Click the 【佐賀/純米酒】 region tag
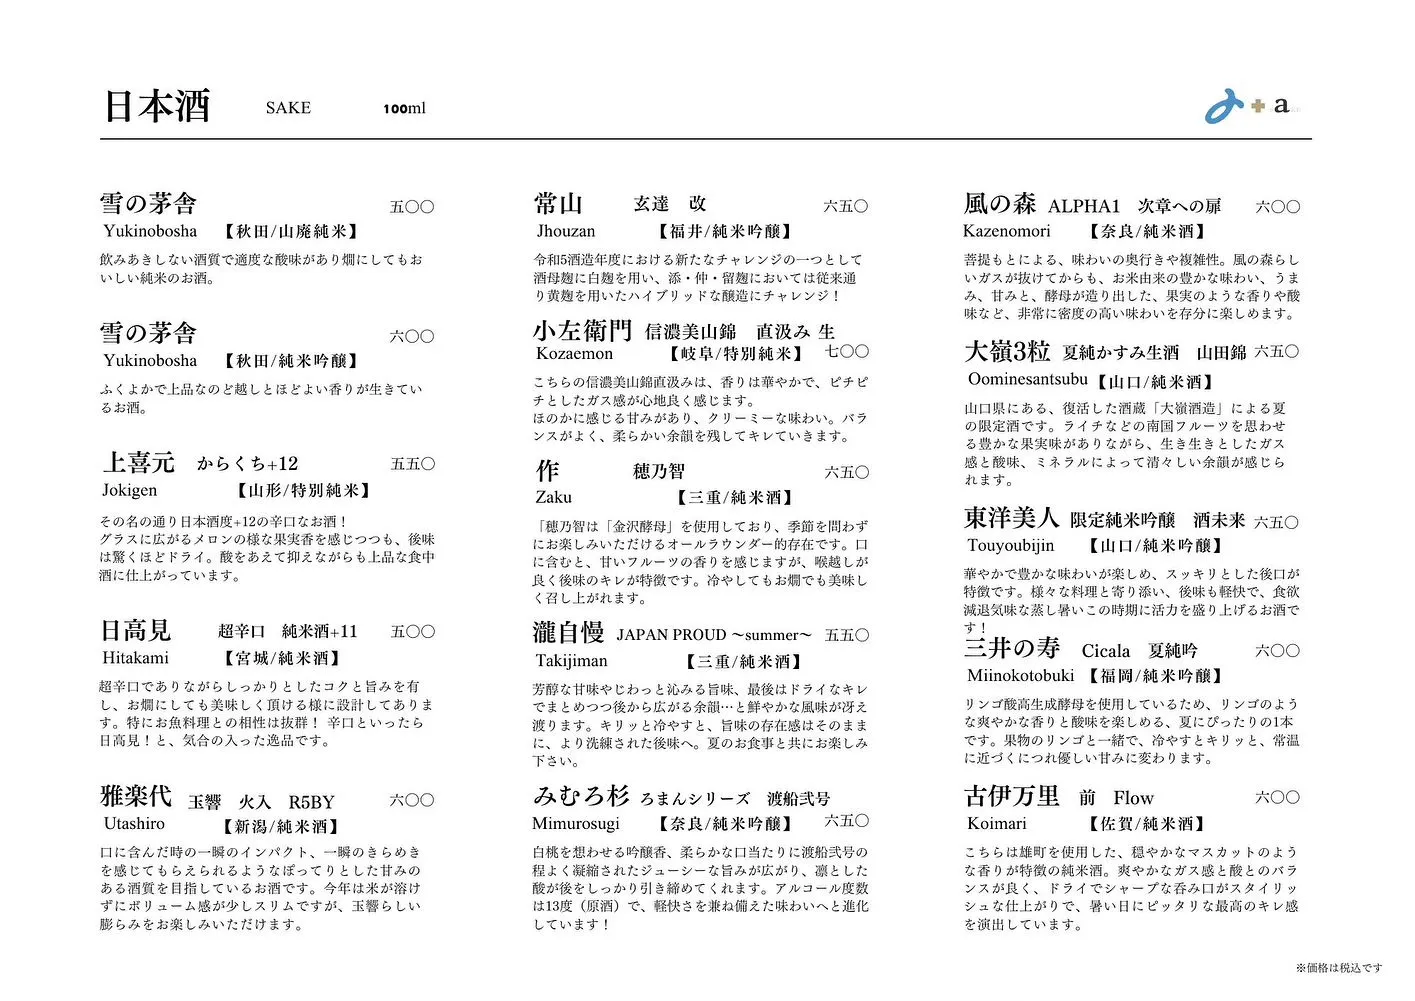The image size is (1415, 1001). [x=1147, y=824]
